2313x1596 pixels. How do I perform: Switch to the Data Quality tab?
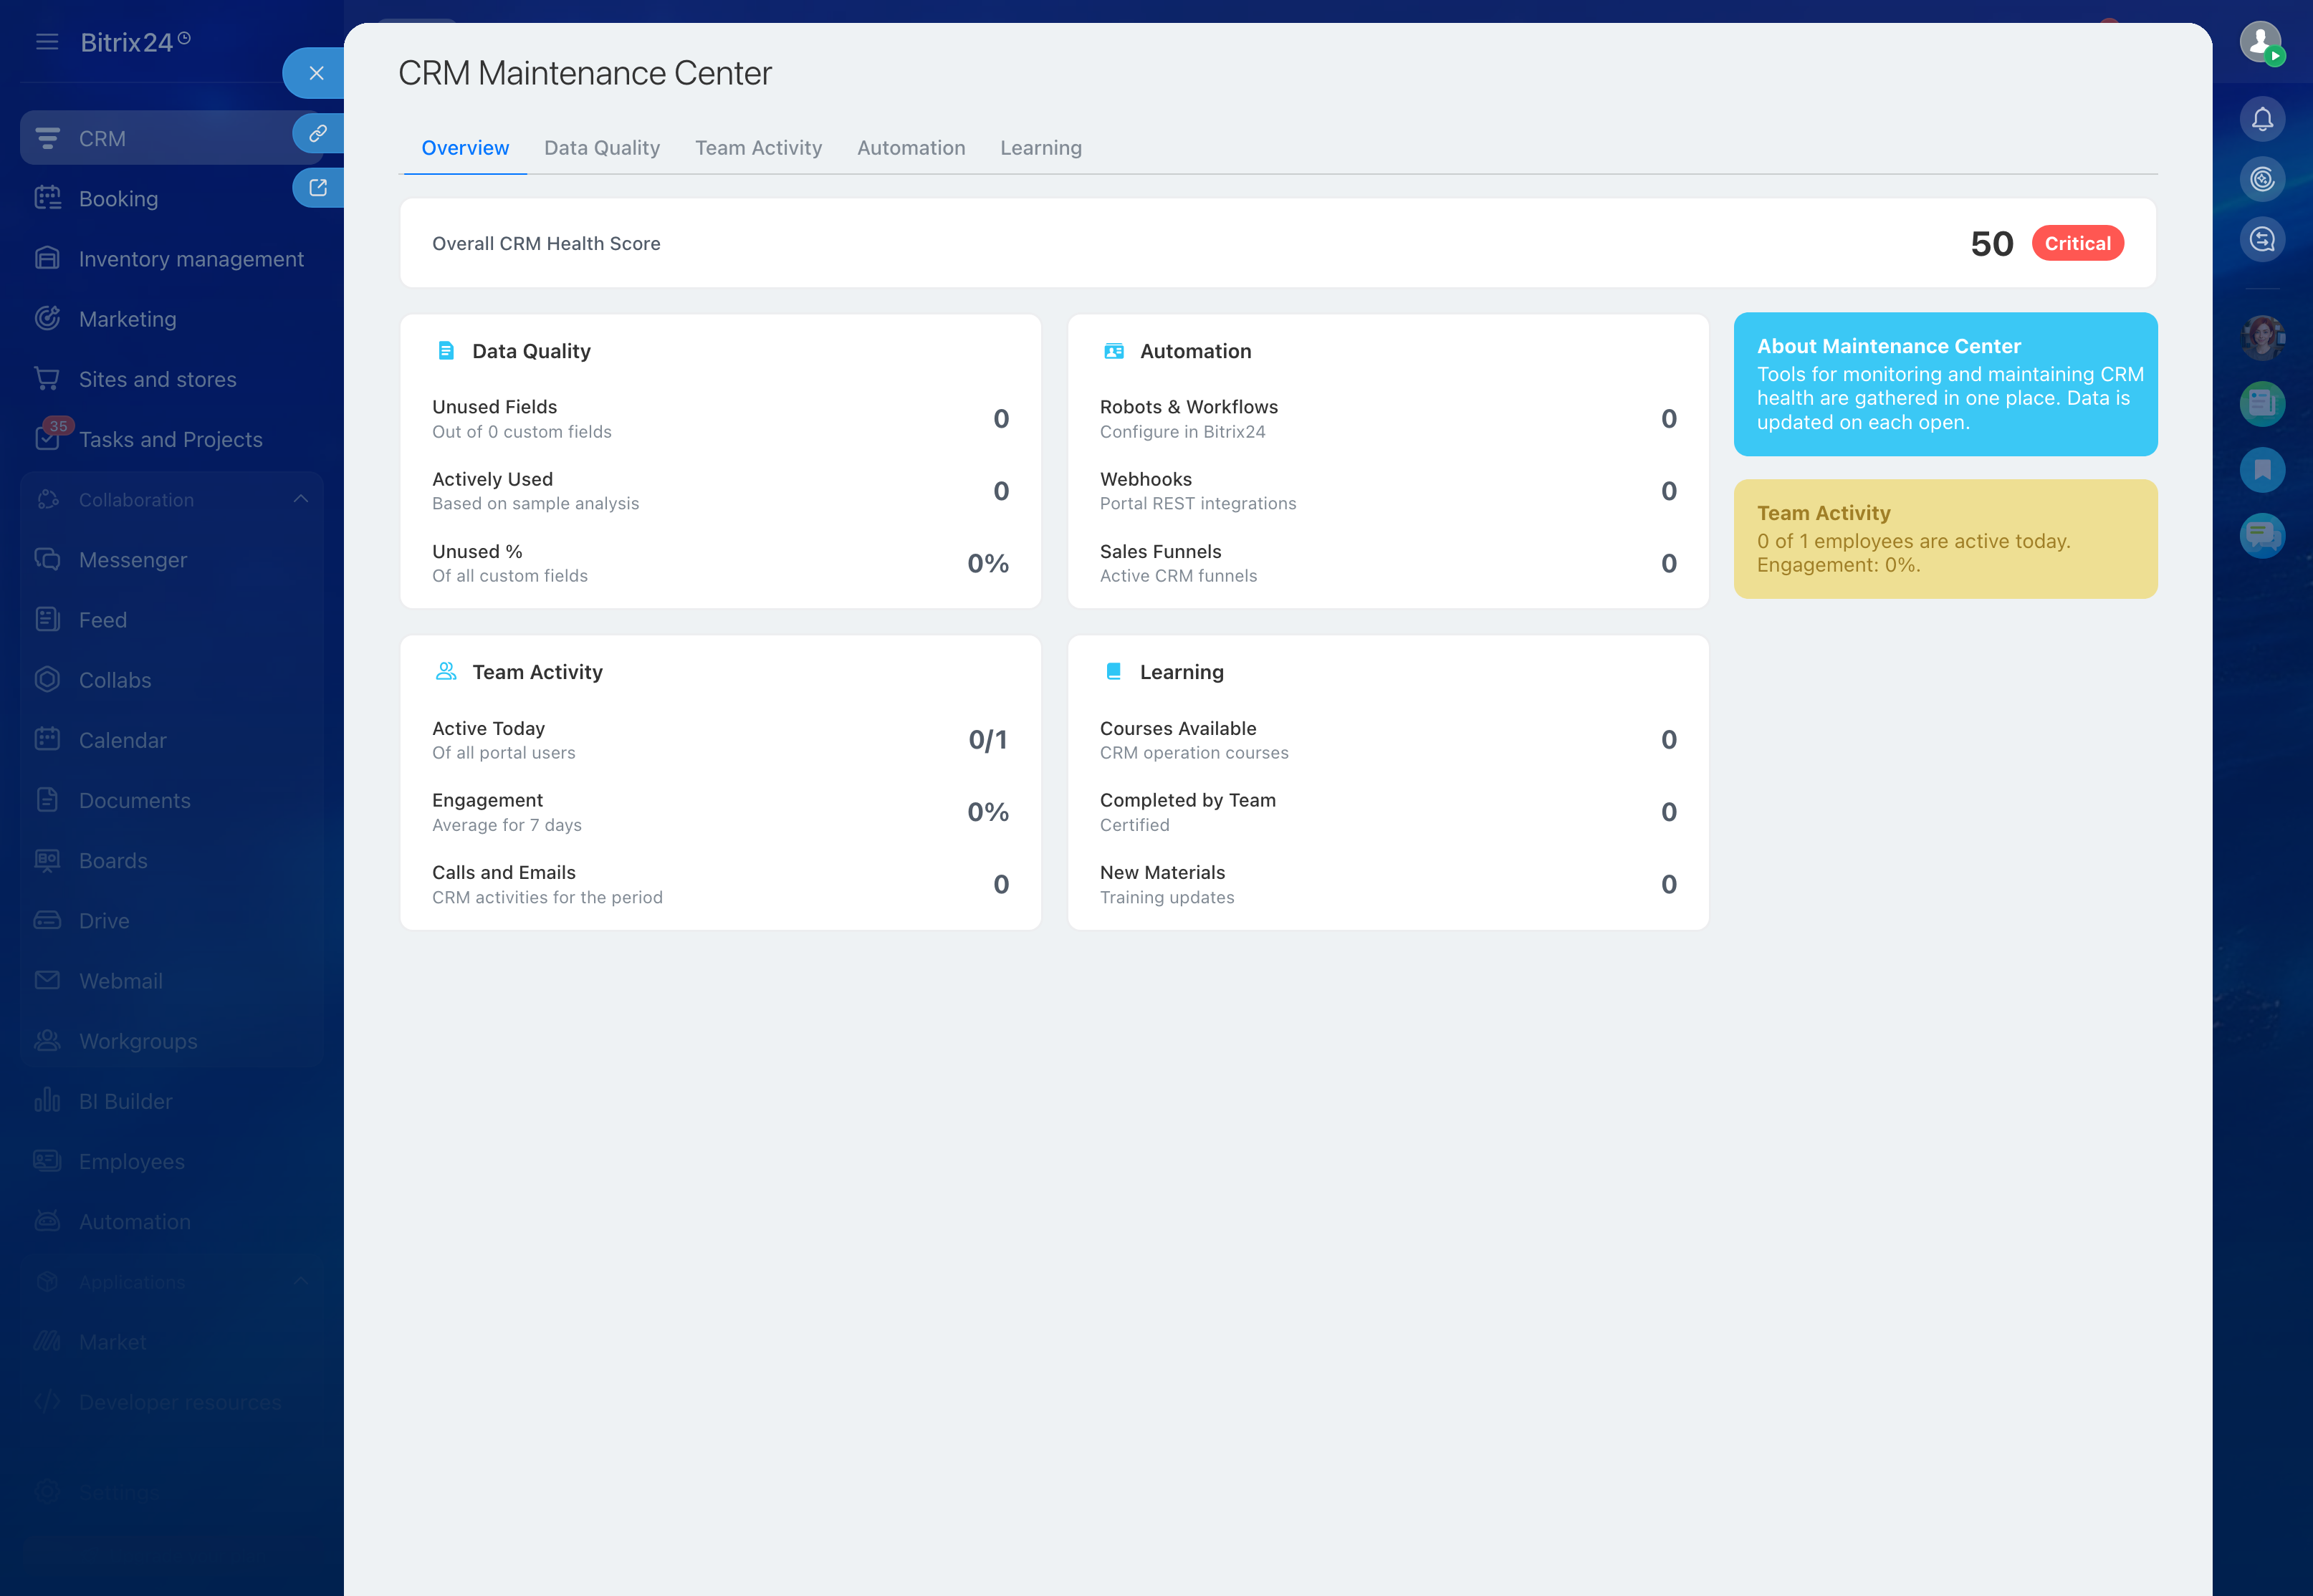click(601, 148)
